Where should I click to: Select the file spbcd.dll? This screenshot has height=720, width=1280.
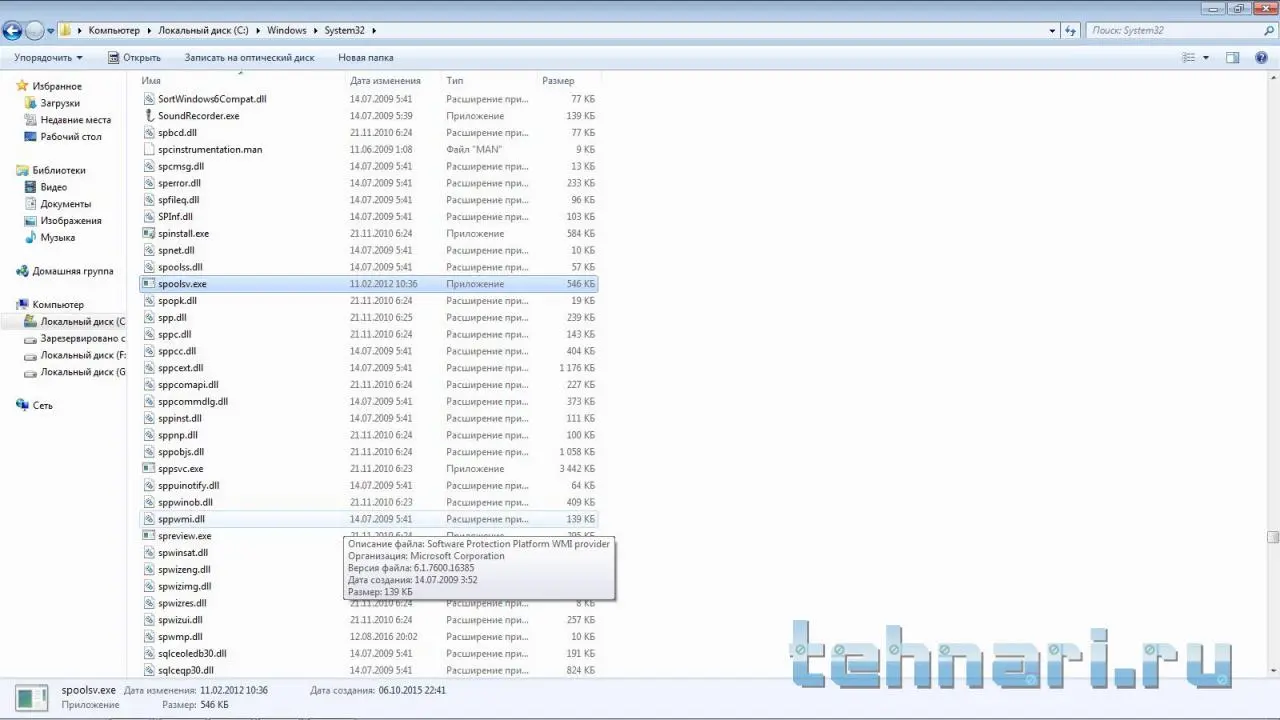[177, 133]
